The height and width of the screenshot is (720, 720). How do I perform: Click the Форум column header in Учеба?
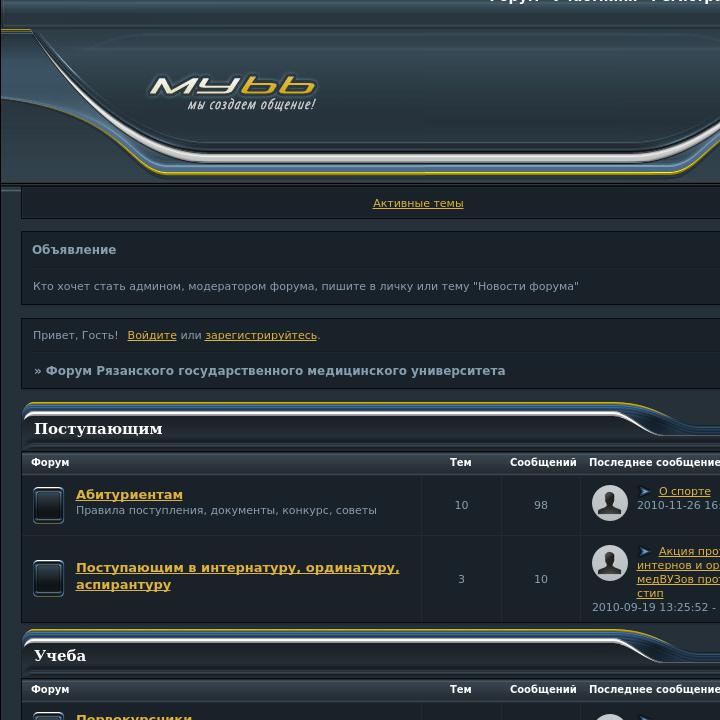50,689
